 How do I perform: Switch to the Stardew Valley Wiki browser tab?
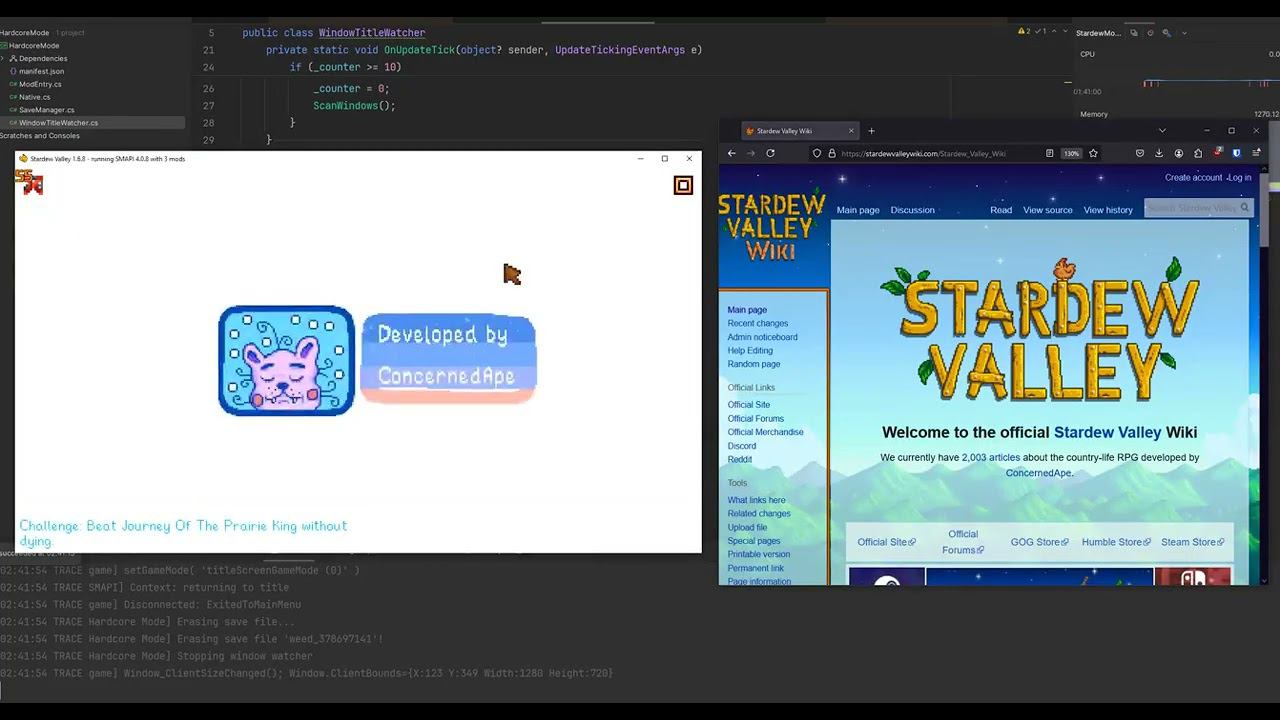(800, 131)
